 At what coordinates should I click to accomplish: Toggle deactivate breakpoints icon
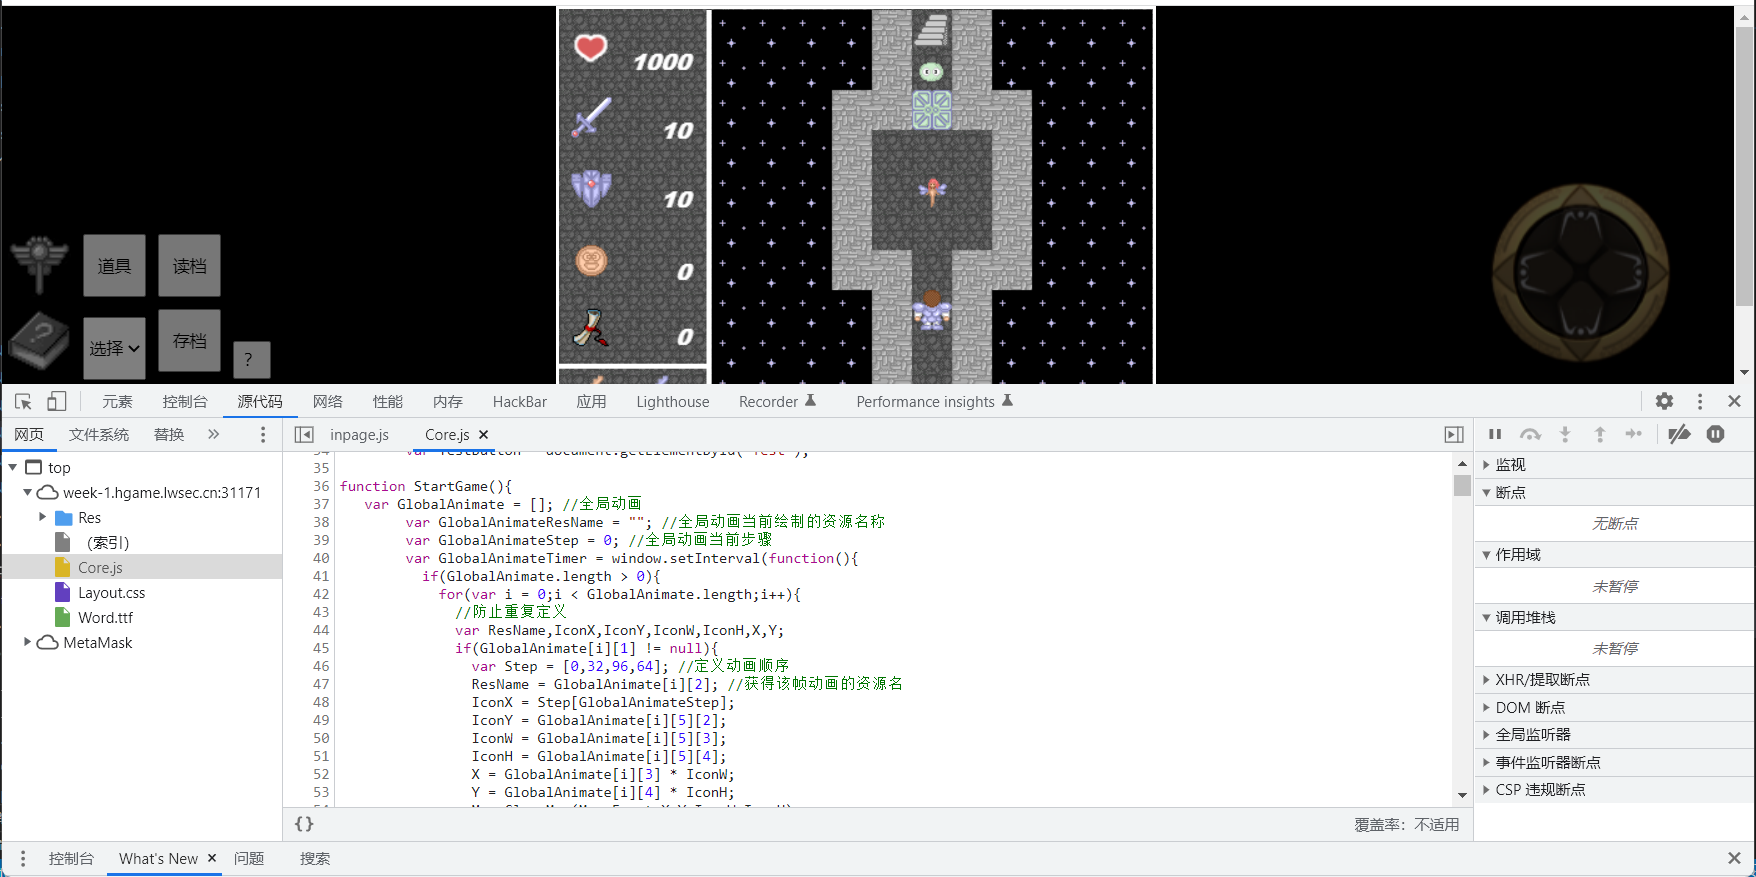[1679, 434]
